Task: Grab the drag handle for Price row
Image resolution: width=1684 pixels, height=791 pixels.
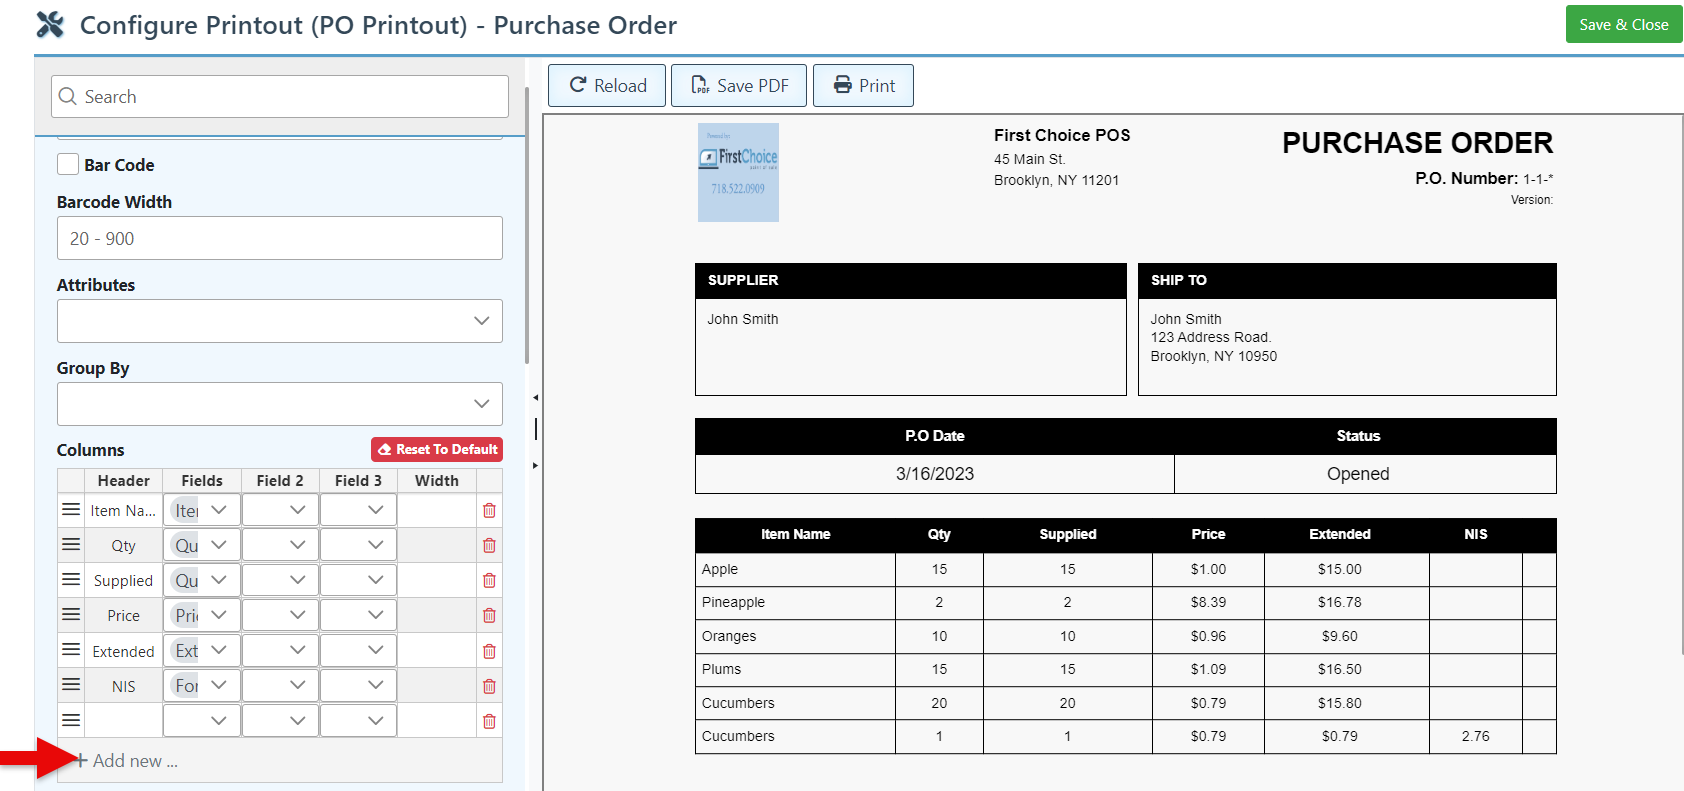Action: [x=71, y=615]
